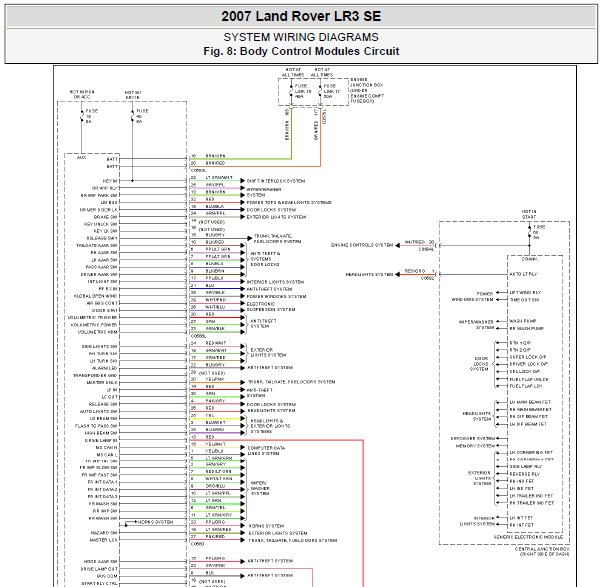
Task: Click the 'MASTER LCK' input label
Action: pyautogui.click(x=104, y=540)
